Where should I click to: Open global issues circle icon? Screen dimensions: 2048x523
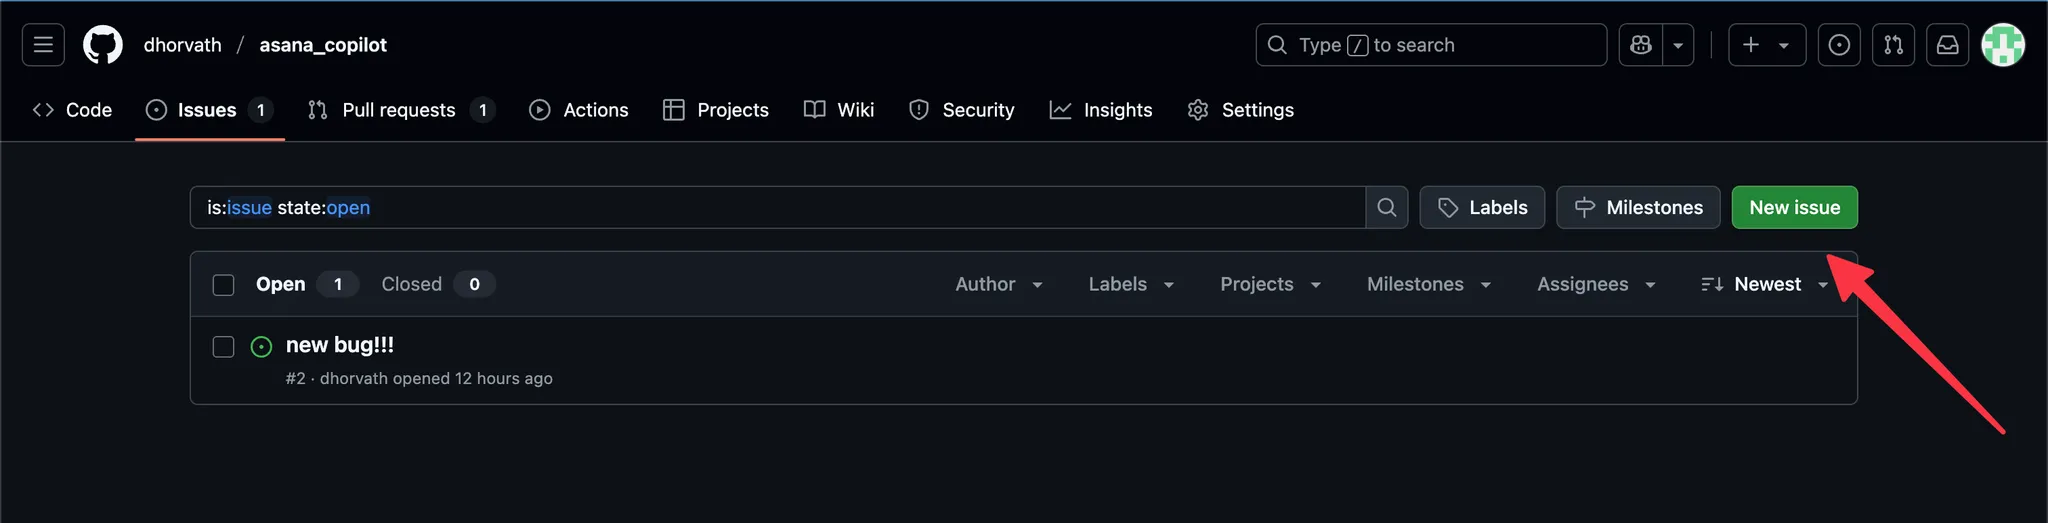click(x=1839, y=45)
